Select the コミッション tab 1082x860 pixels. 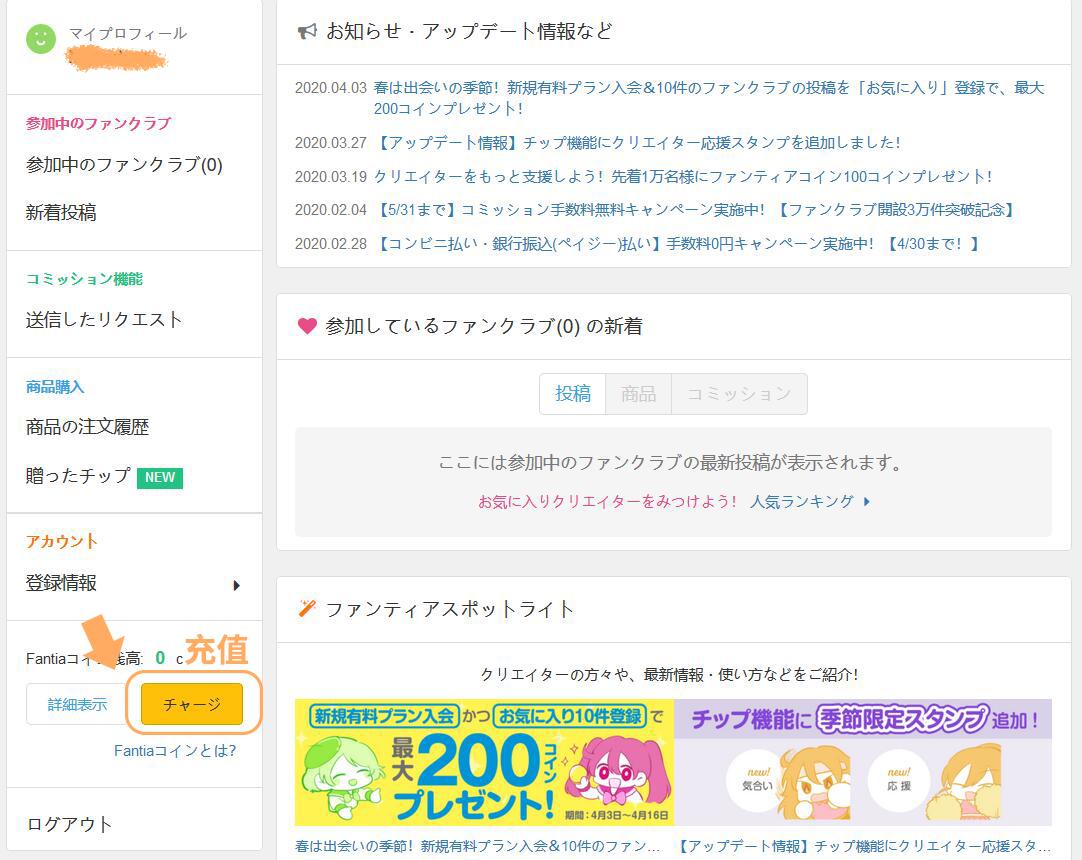(739, 394)
